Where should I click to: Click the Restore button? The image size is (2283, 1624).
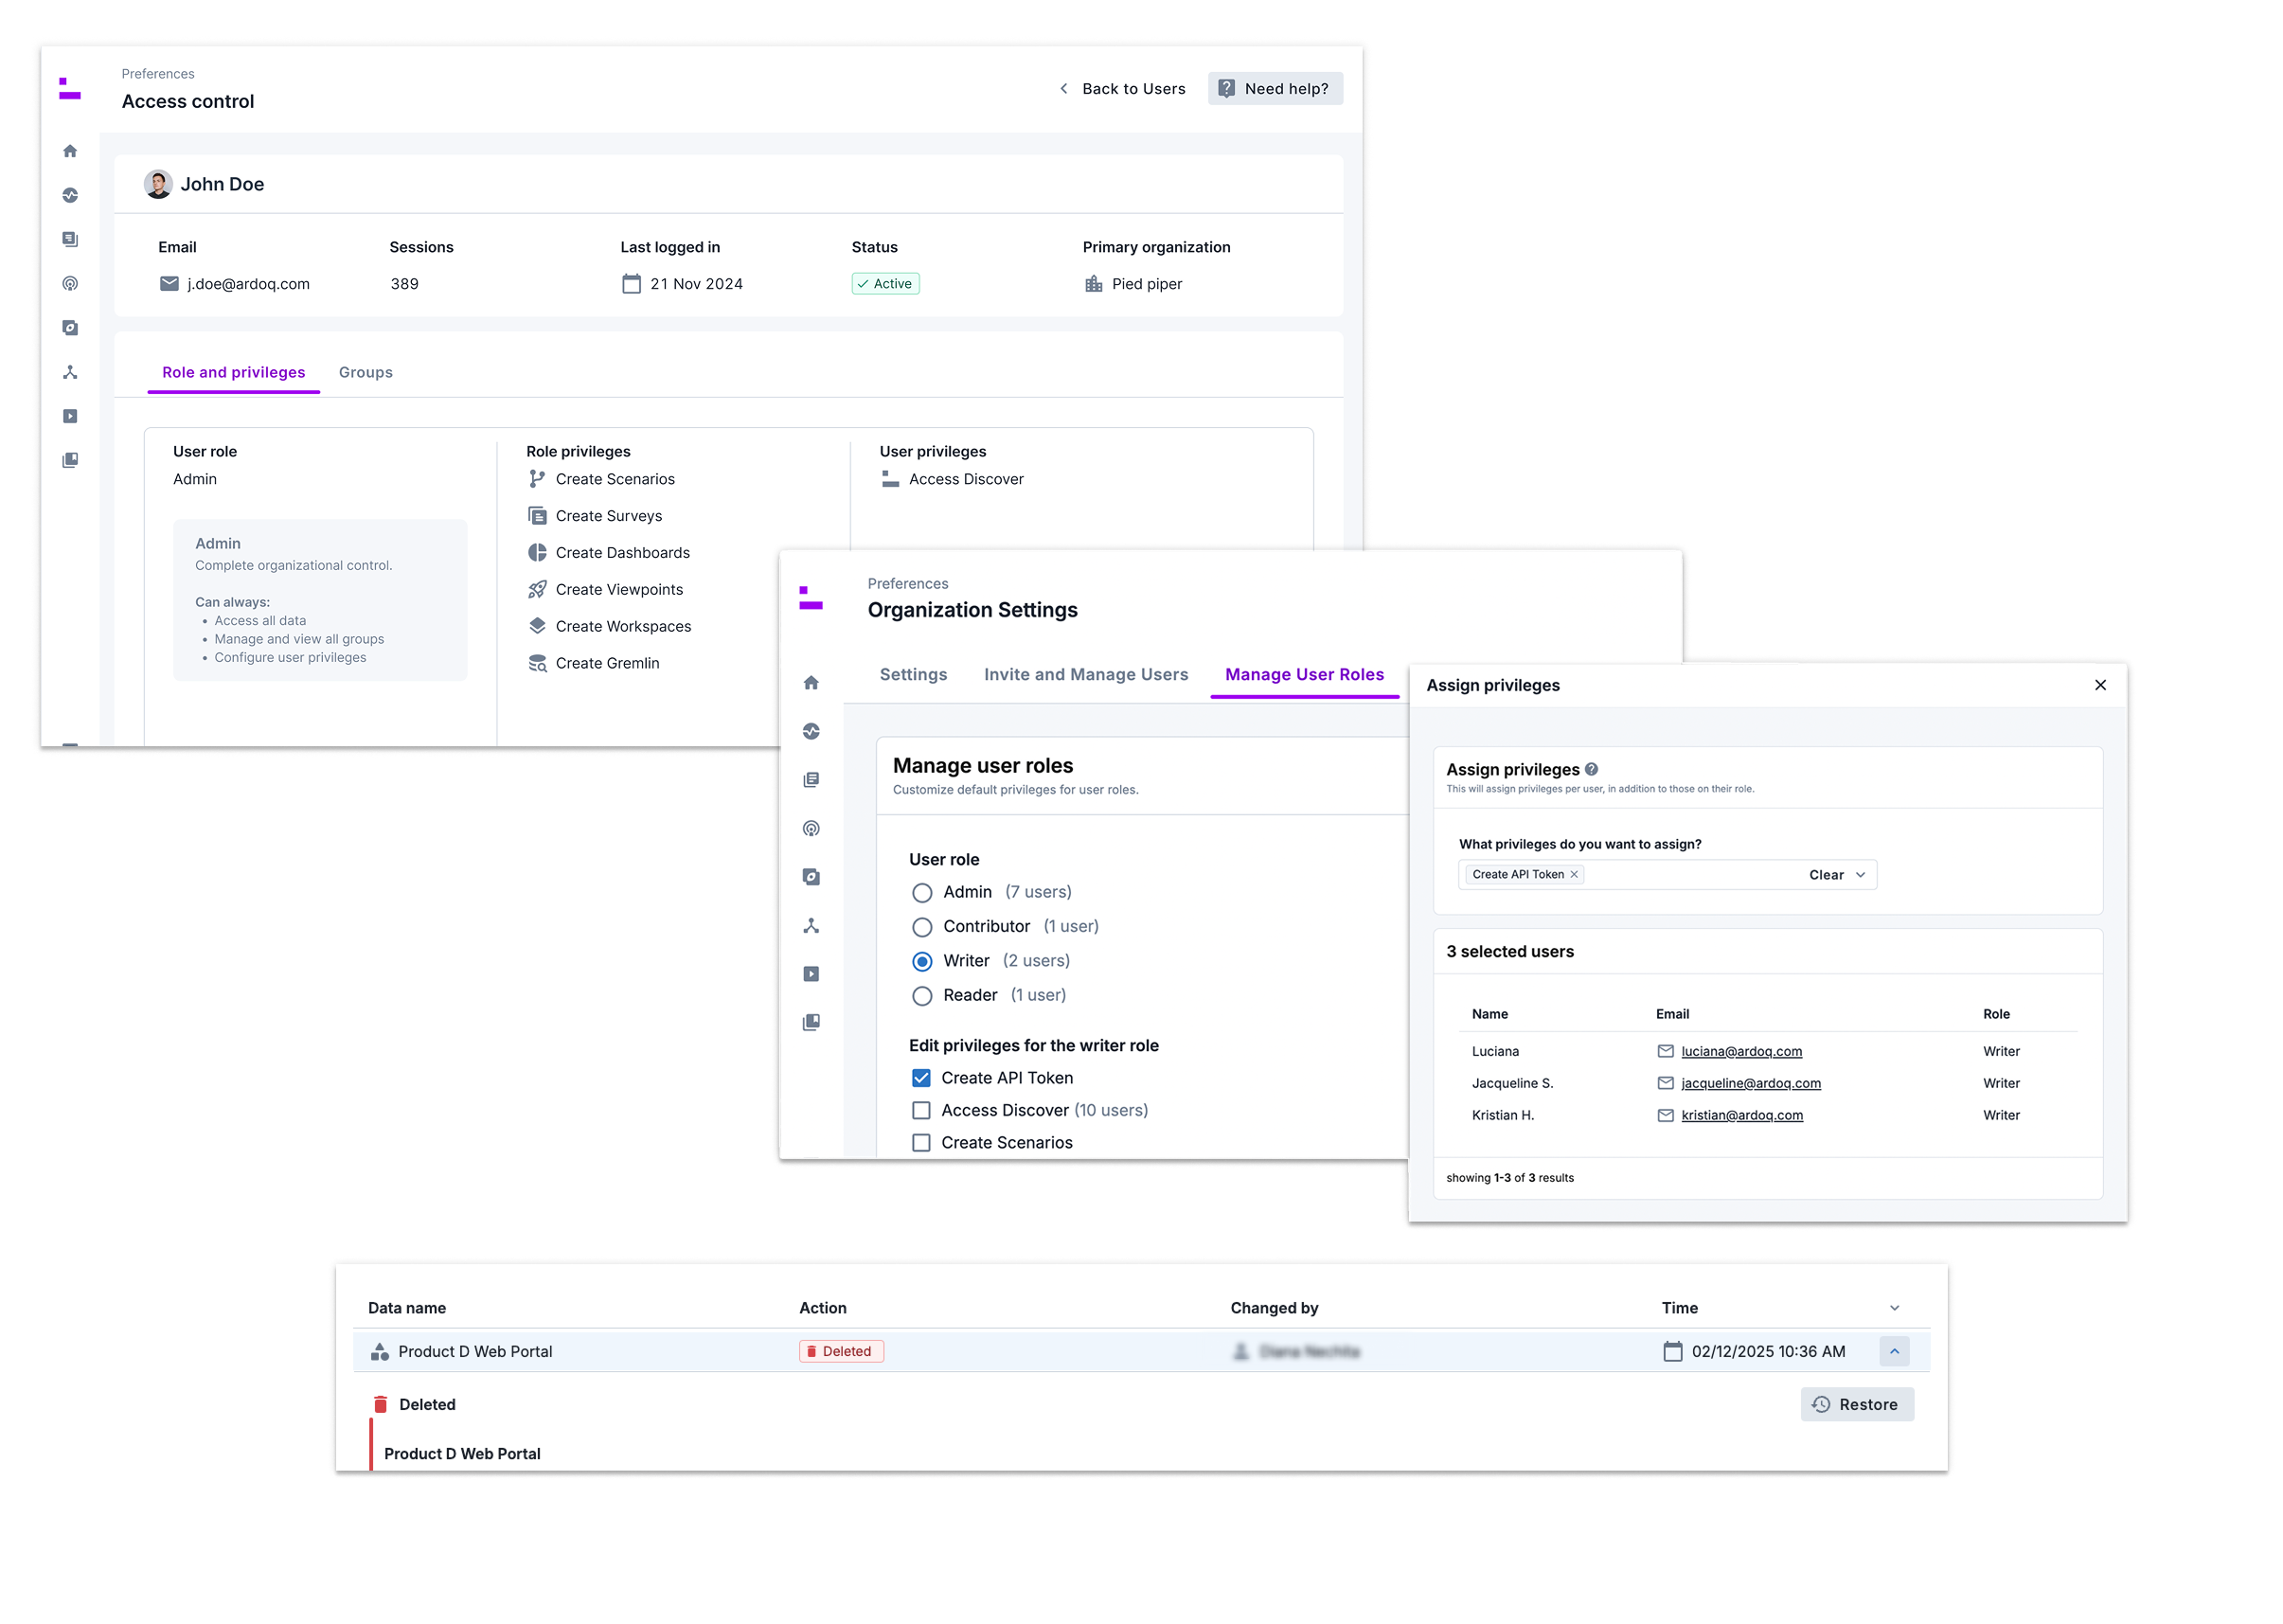(1857, 1404)
